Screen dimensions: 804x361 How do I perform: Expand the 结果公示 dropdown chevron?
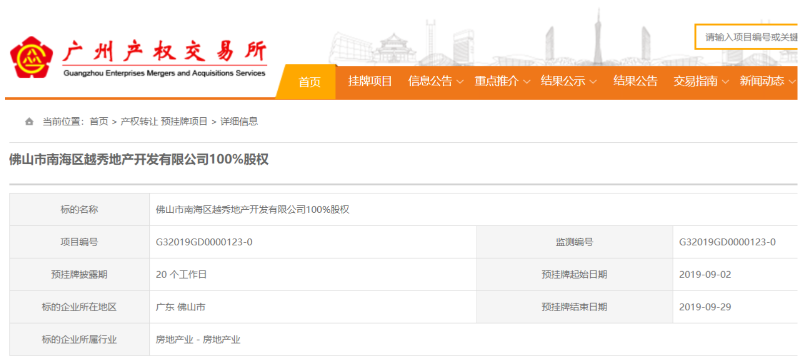593,82
